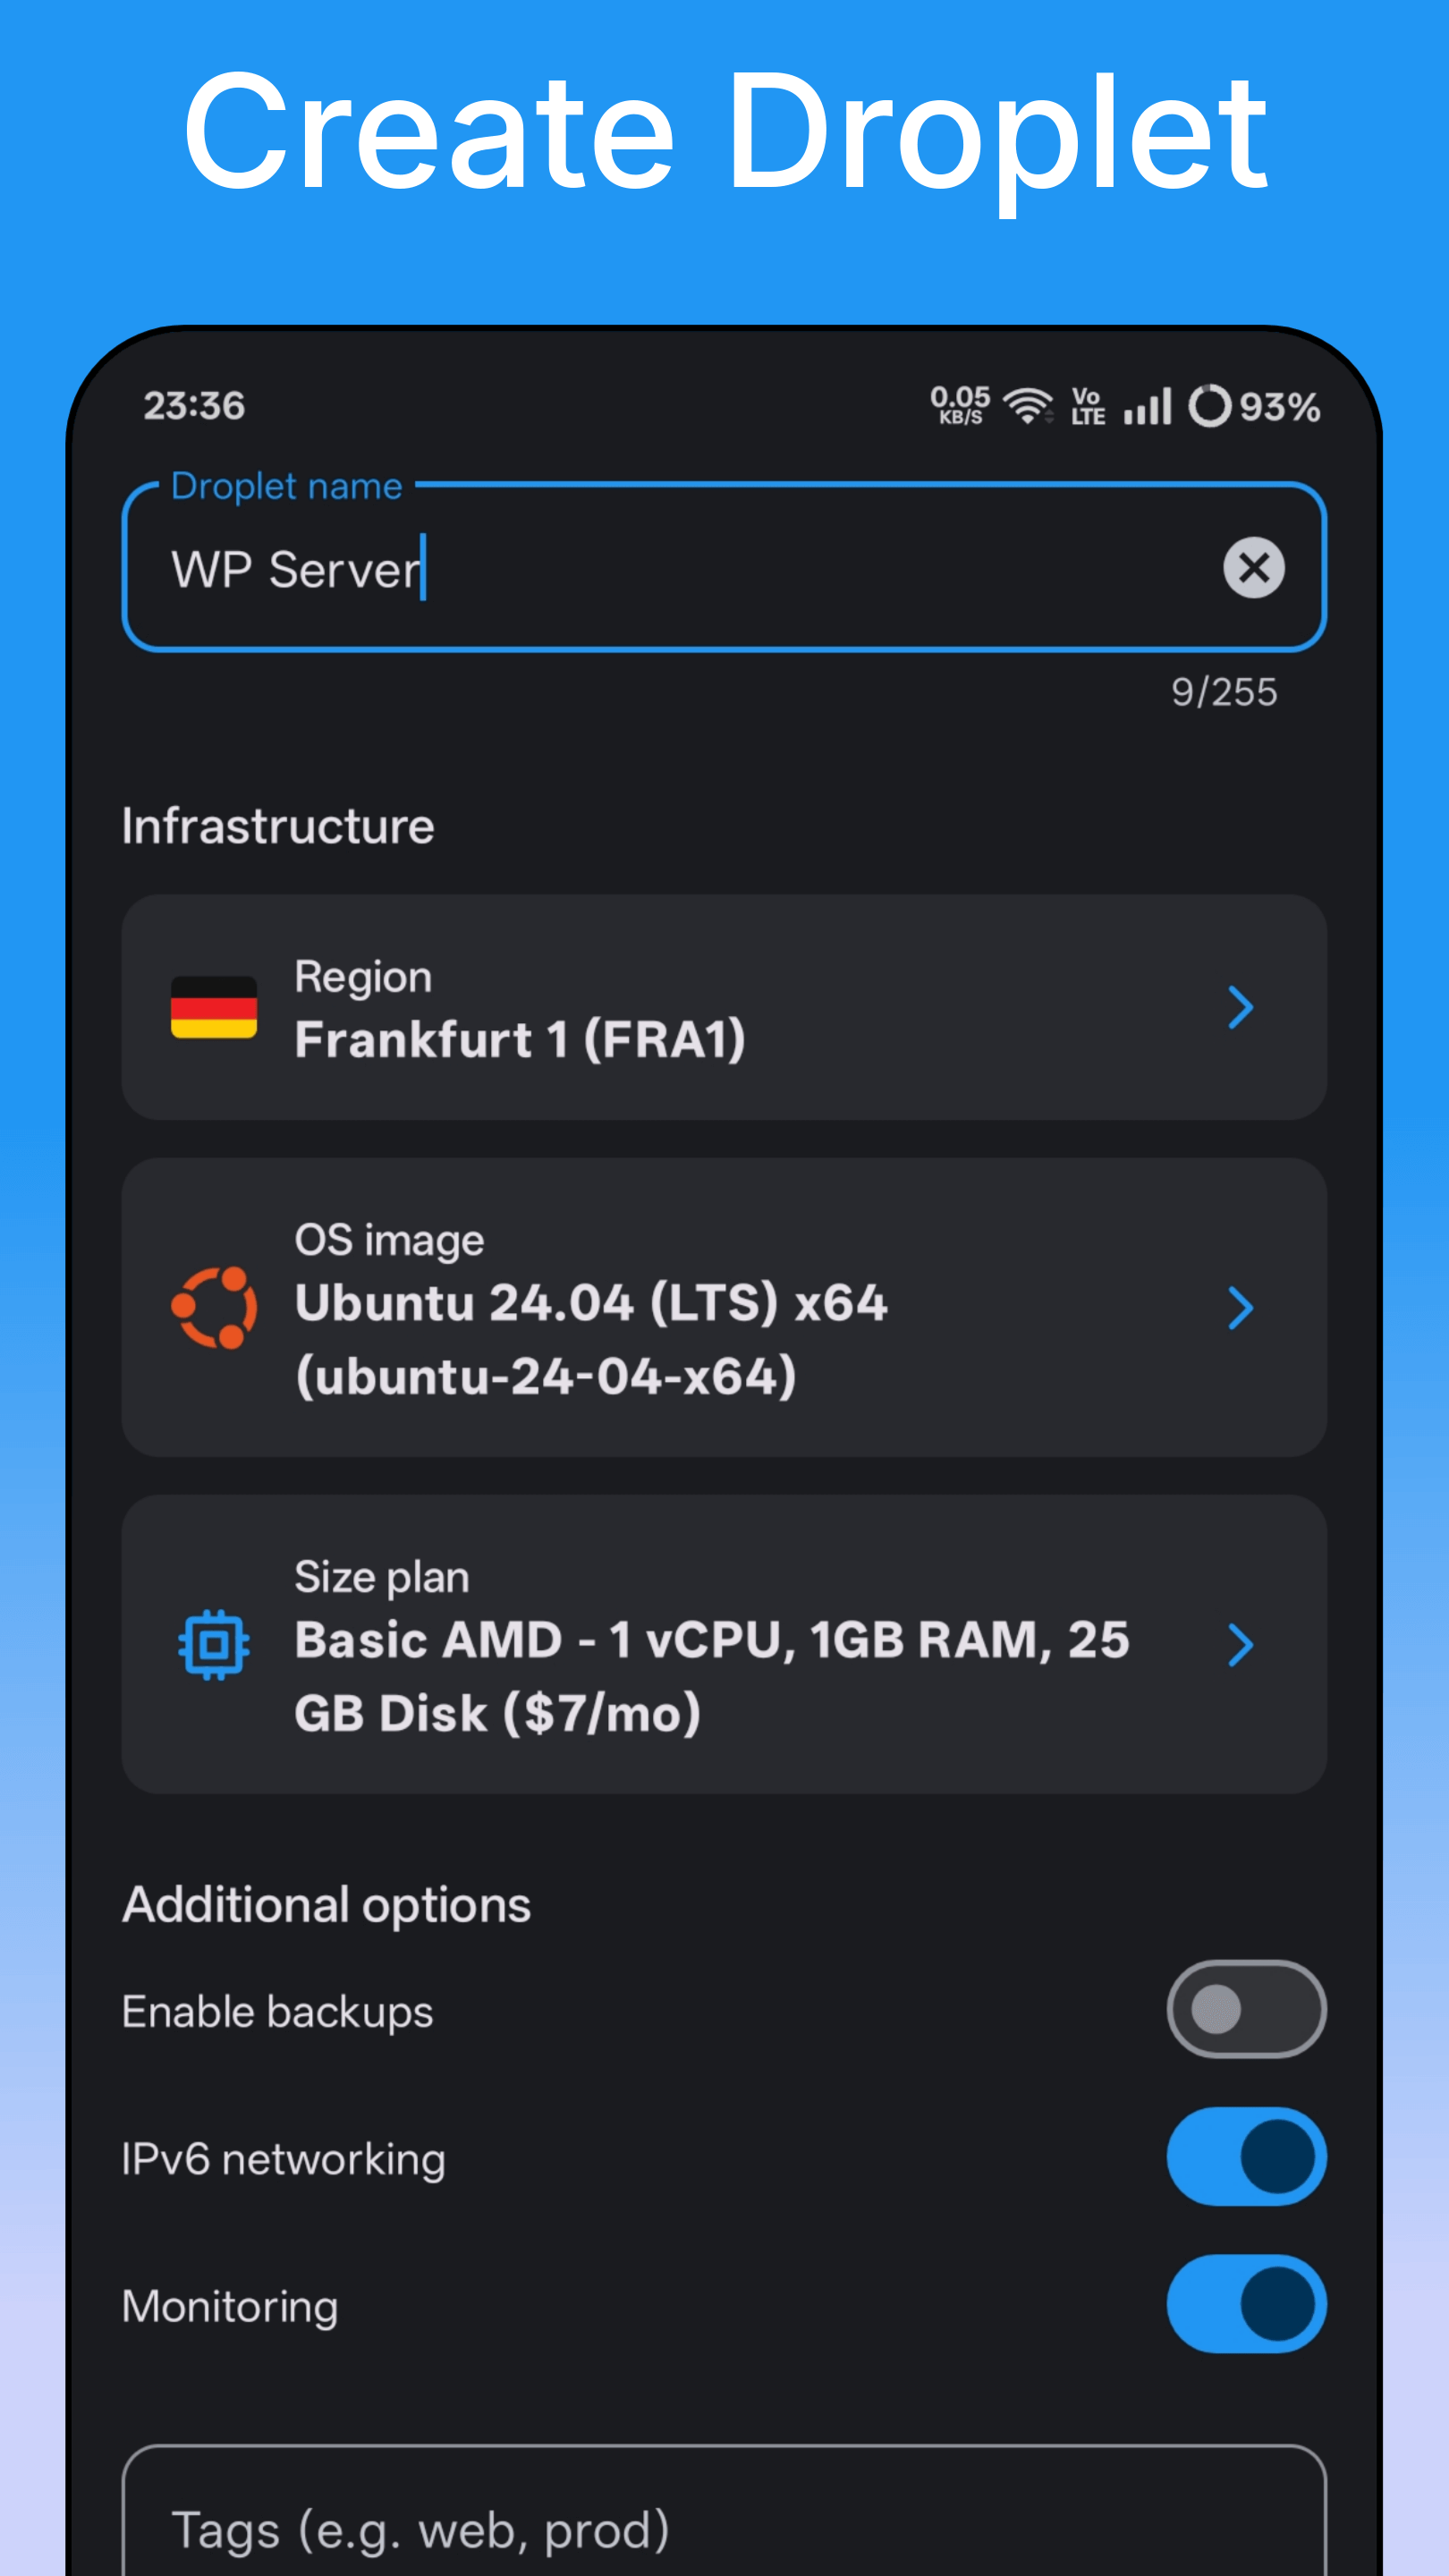The height and width of the screenshot is (2576, 1449).
Task: Click the Ubuntu logo icon
Action: [214, 1307]
